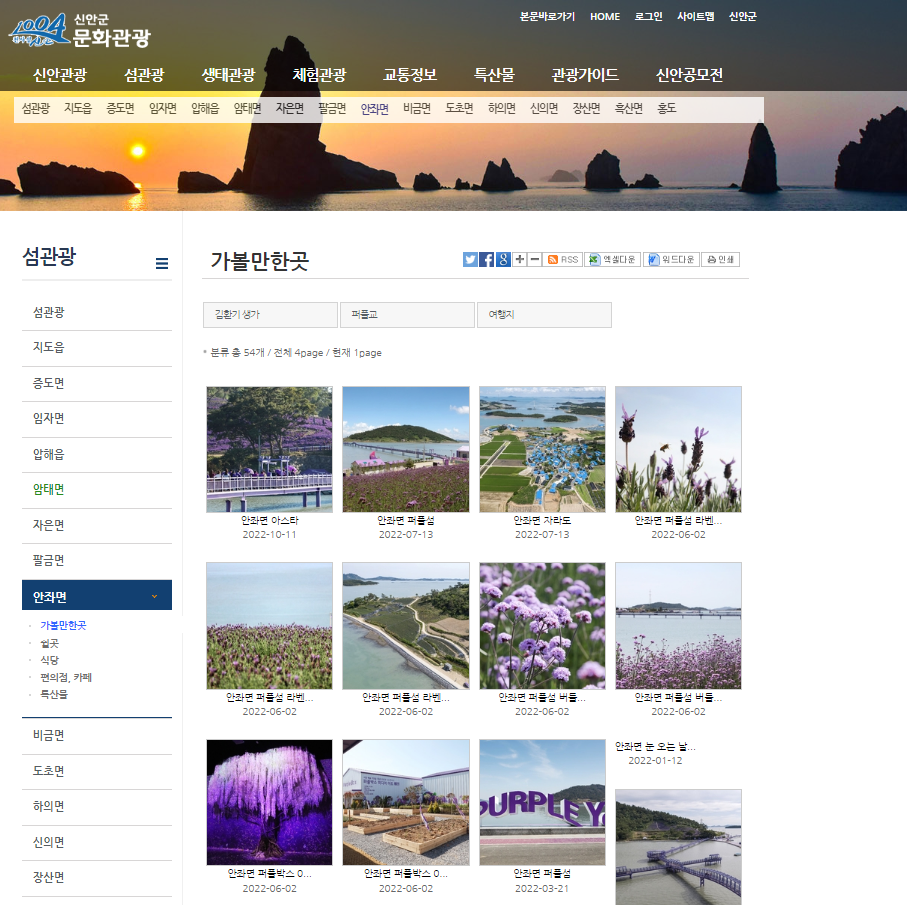Open 식당 under the 안좌면 submenu
The height and width of the screenshot is (905, 907).
tap(49, 660)
